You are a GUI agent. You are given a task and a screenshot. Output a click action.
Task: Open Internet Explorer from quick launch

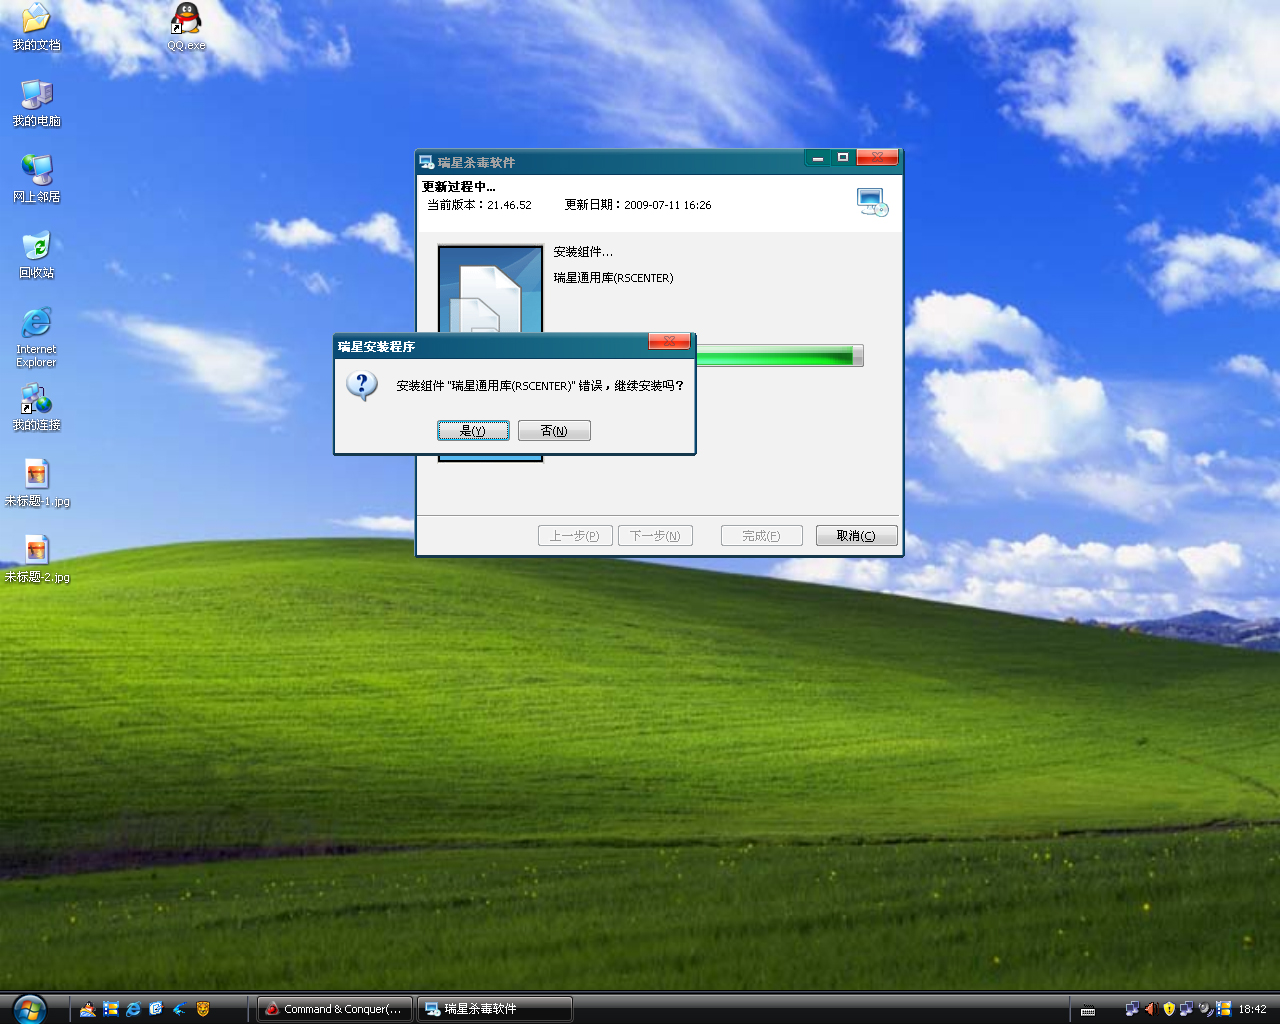pos(133,1009)
